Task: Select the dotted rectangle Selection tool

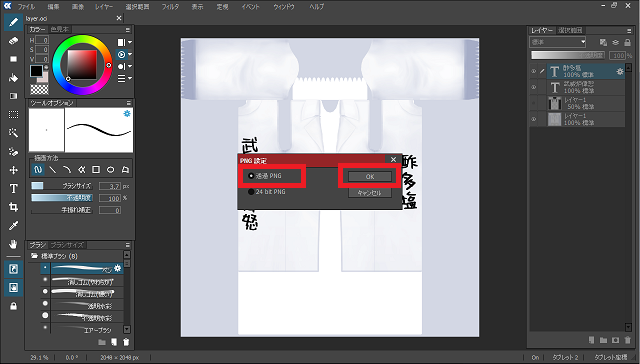Action: [13, 115]
